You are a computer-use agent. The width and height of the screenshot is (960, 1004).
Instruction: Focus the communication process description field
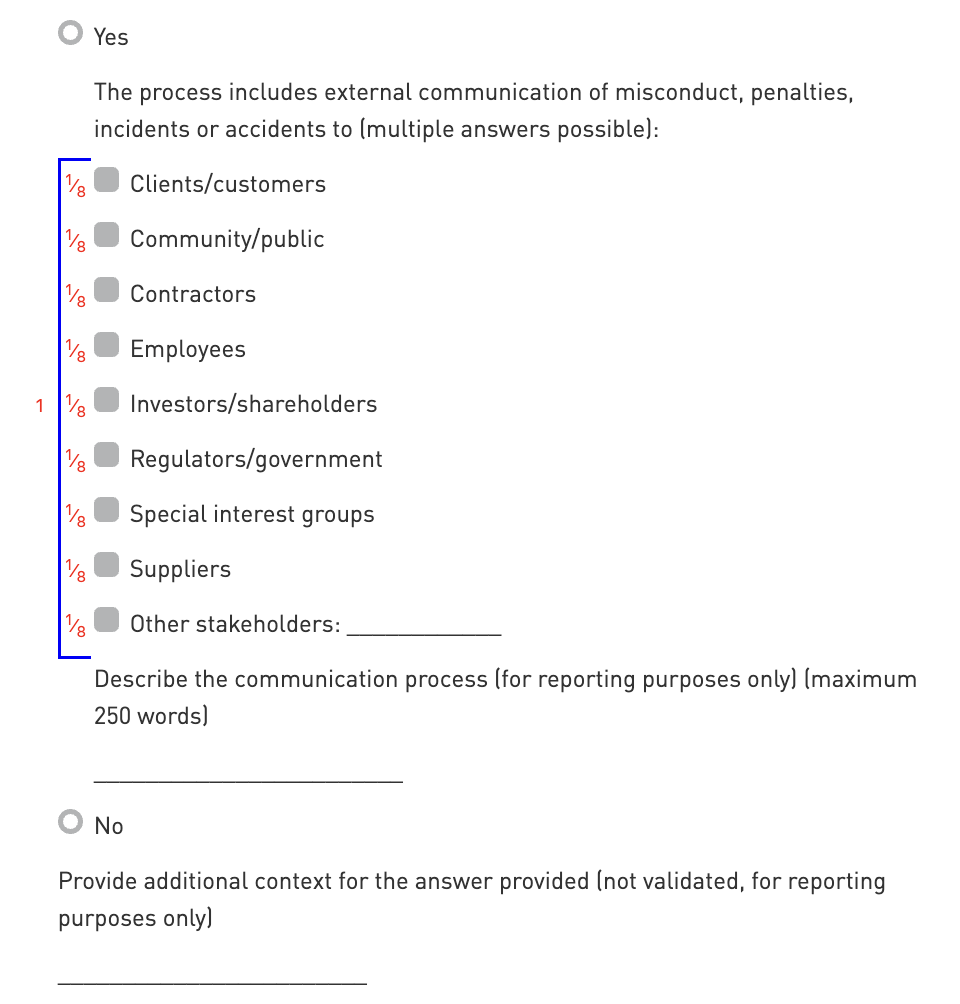click(248, 770)
